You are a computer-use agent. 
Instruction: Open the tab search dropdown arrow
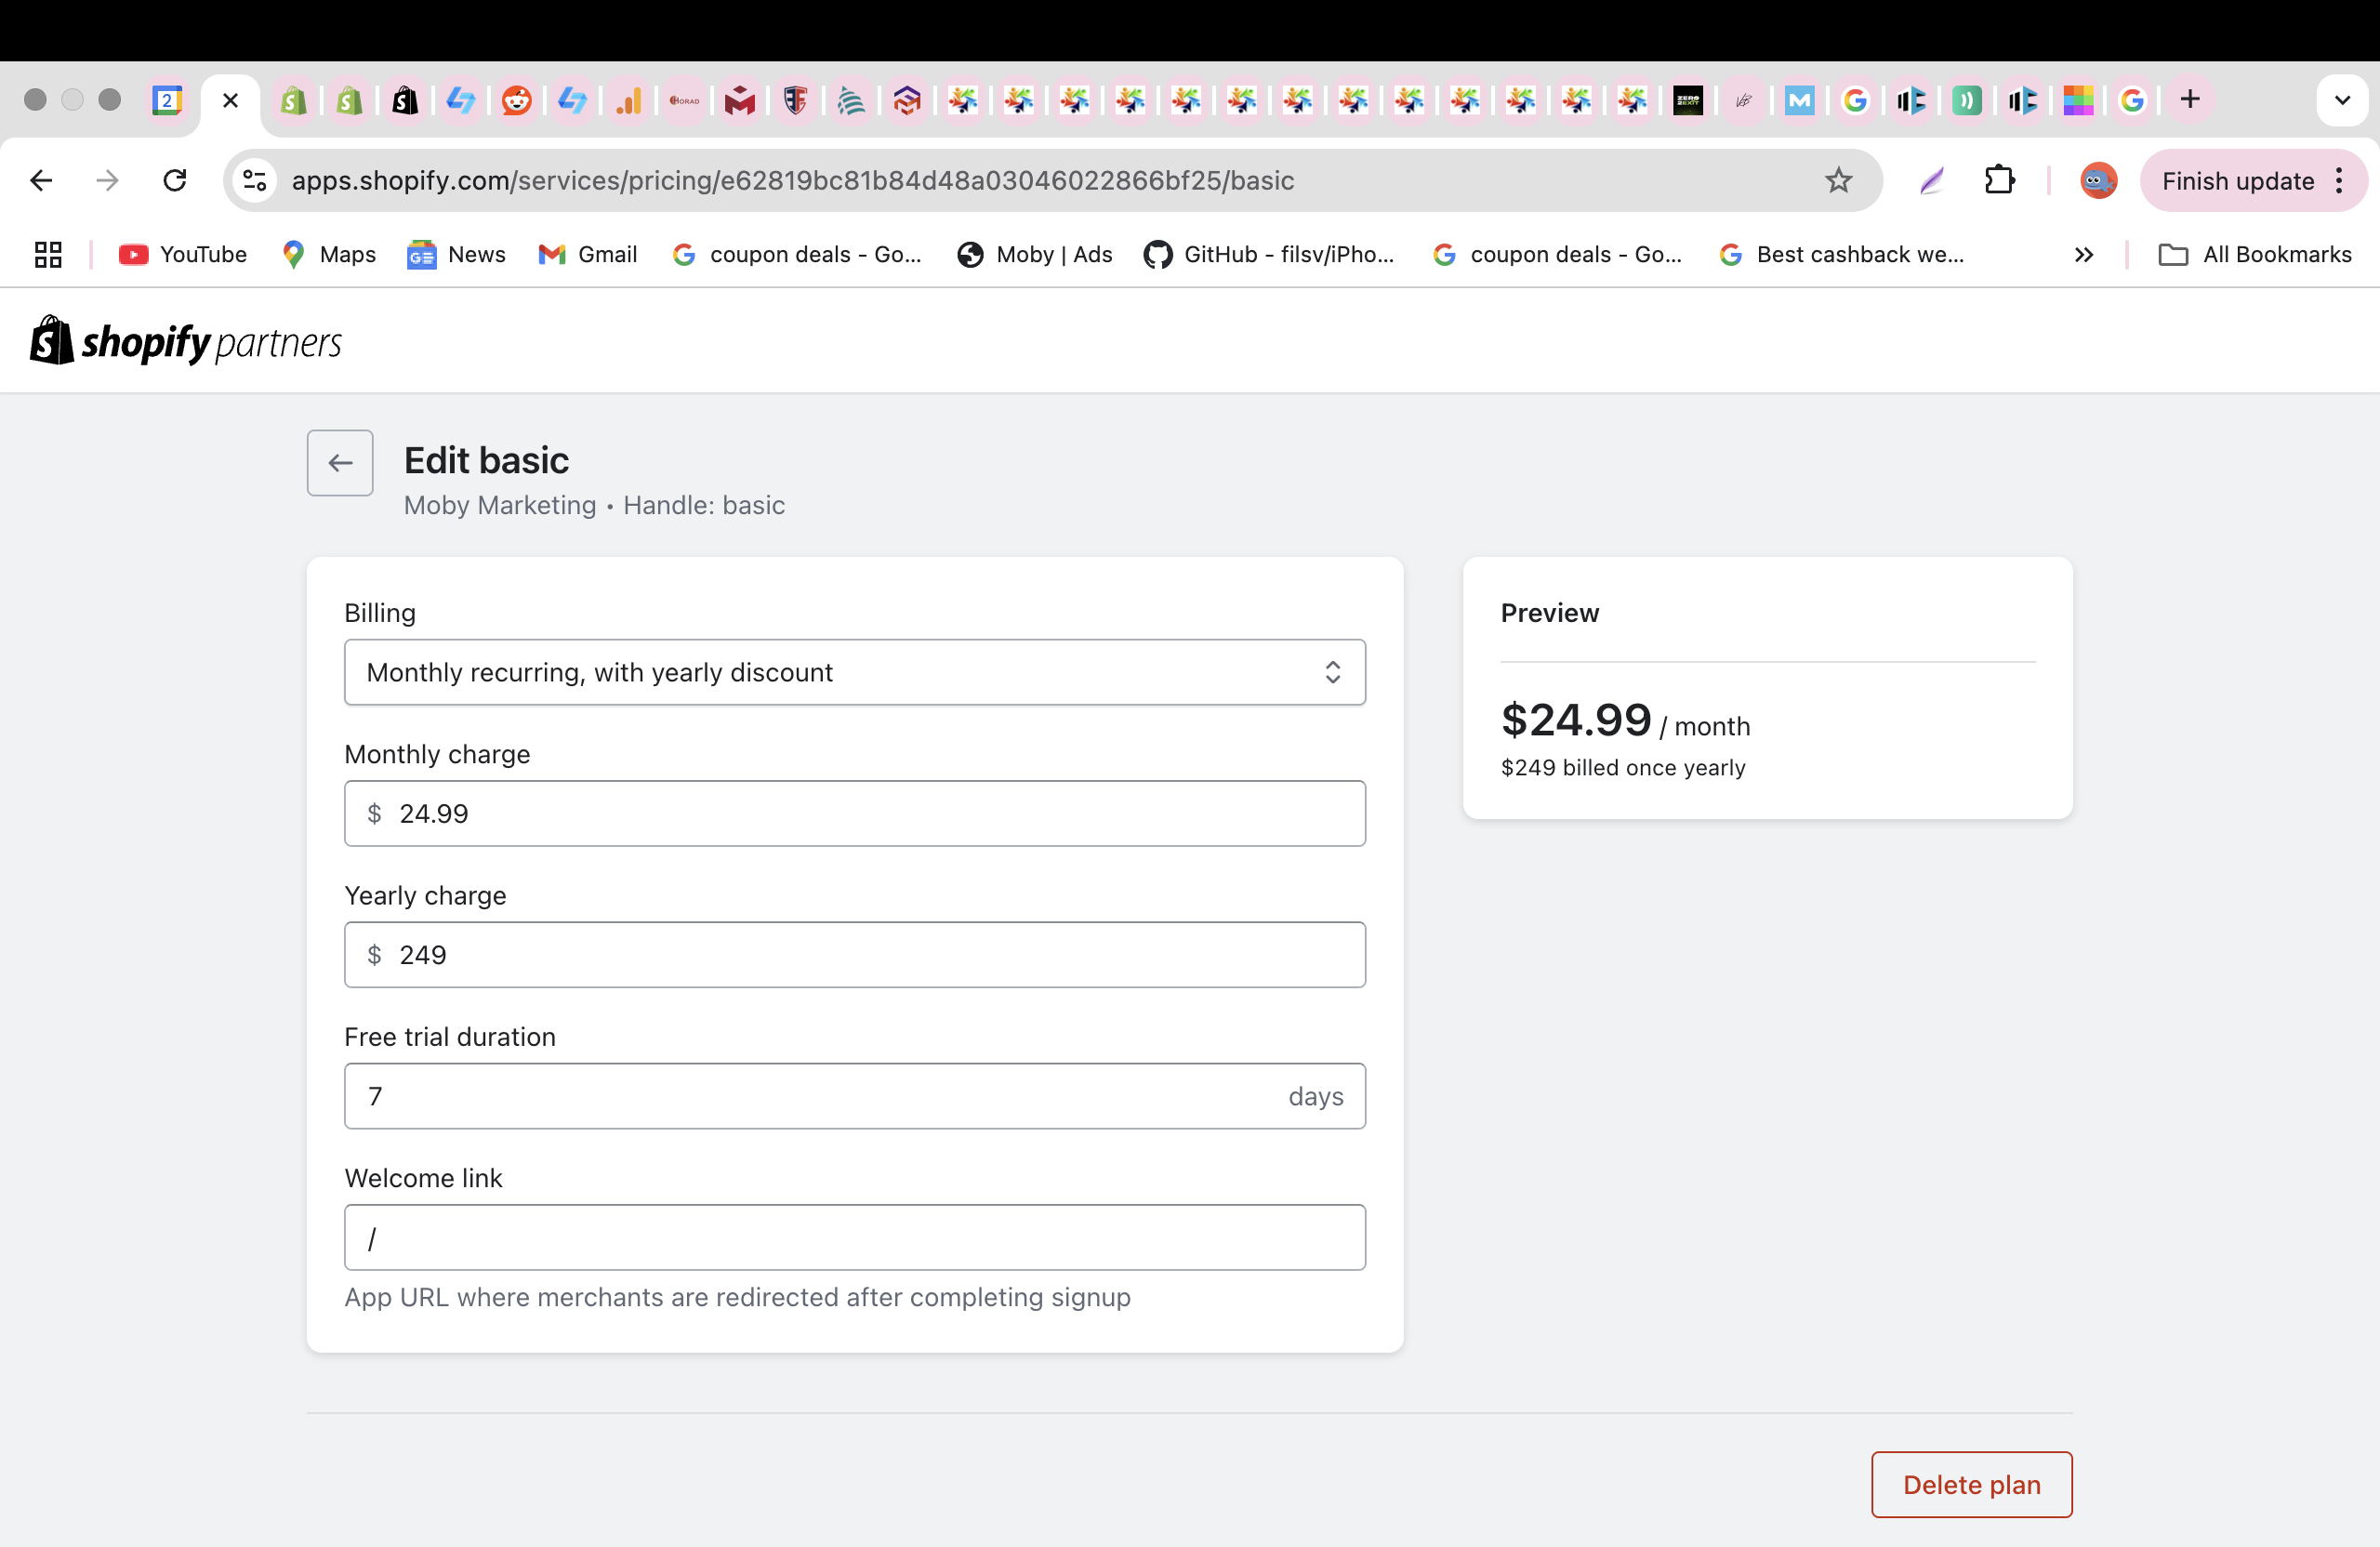(2341, 99)
